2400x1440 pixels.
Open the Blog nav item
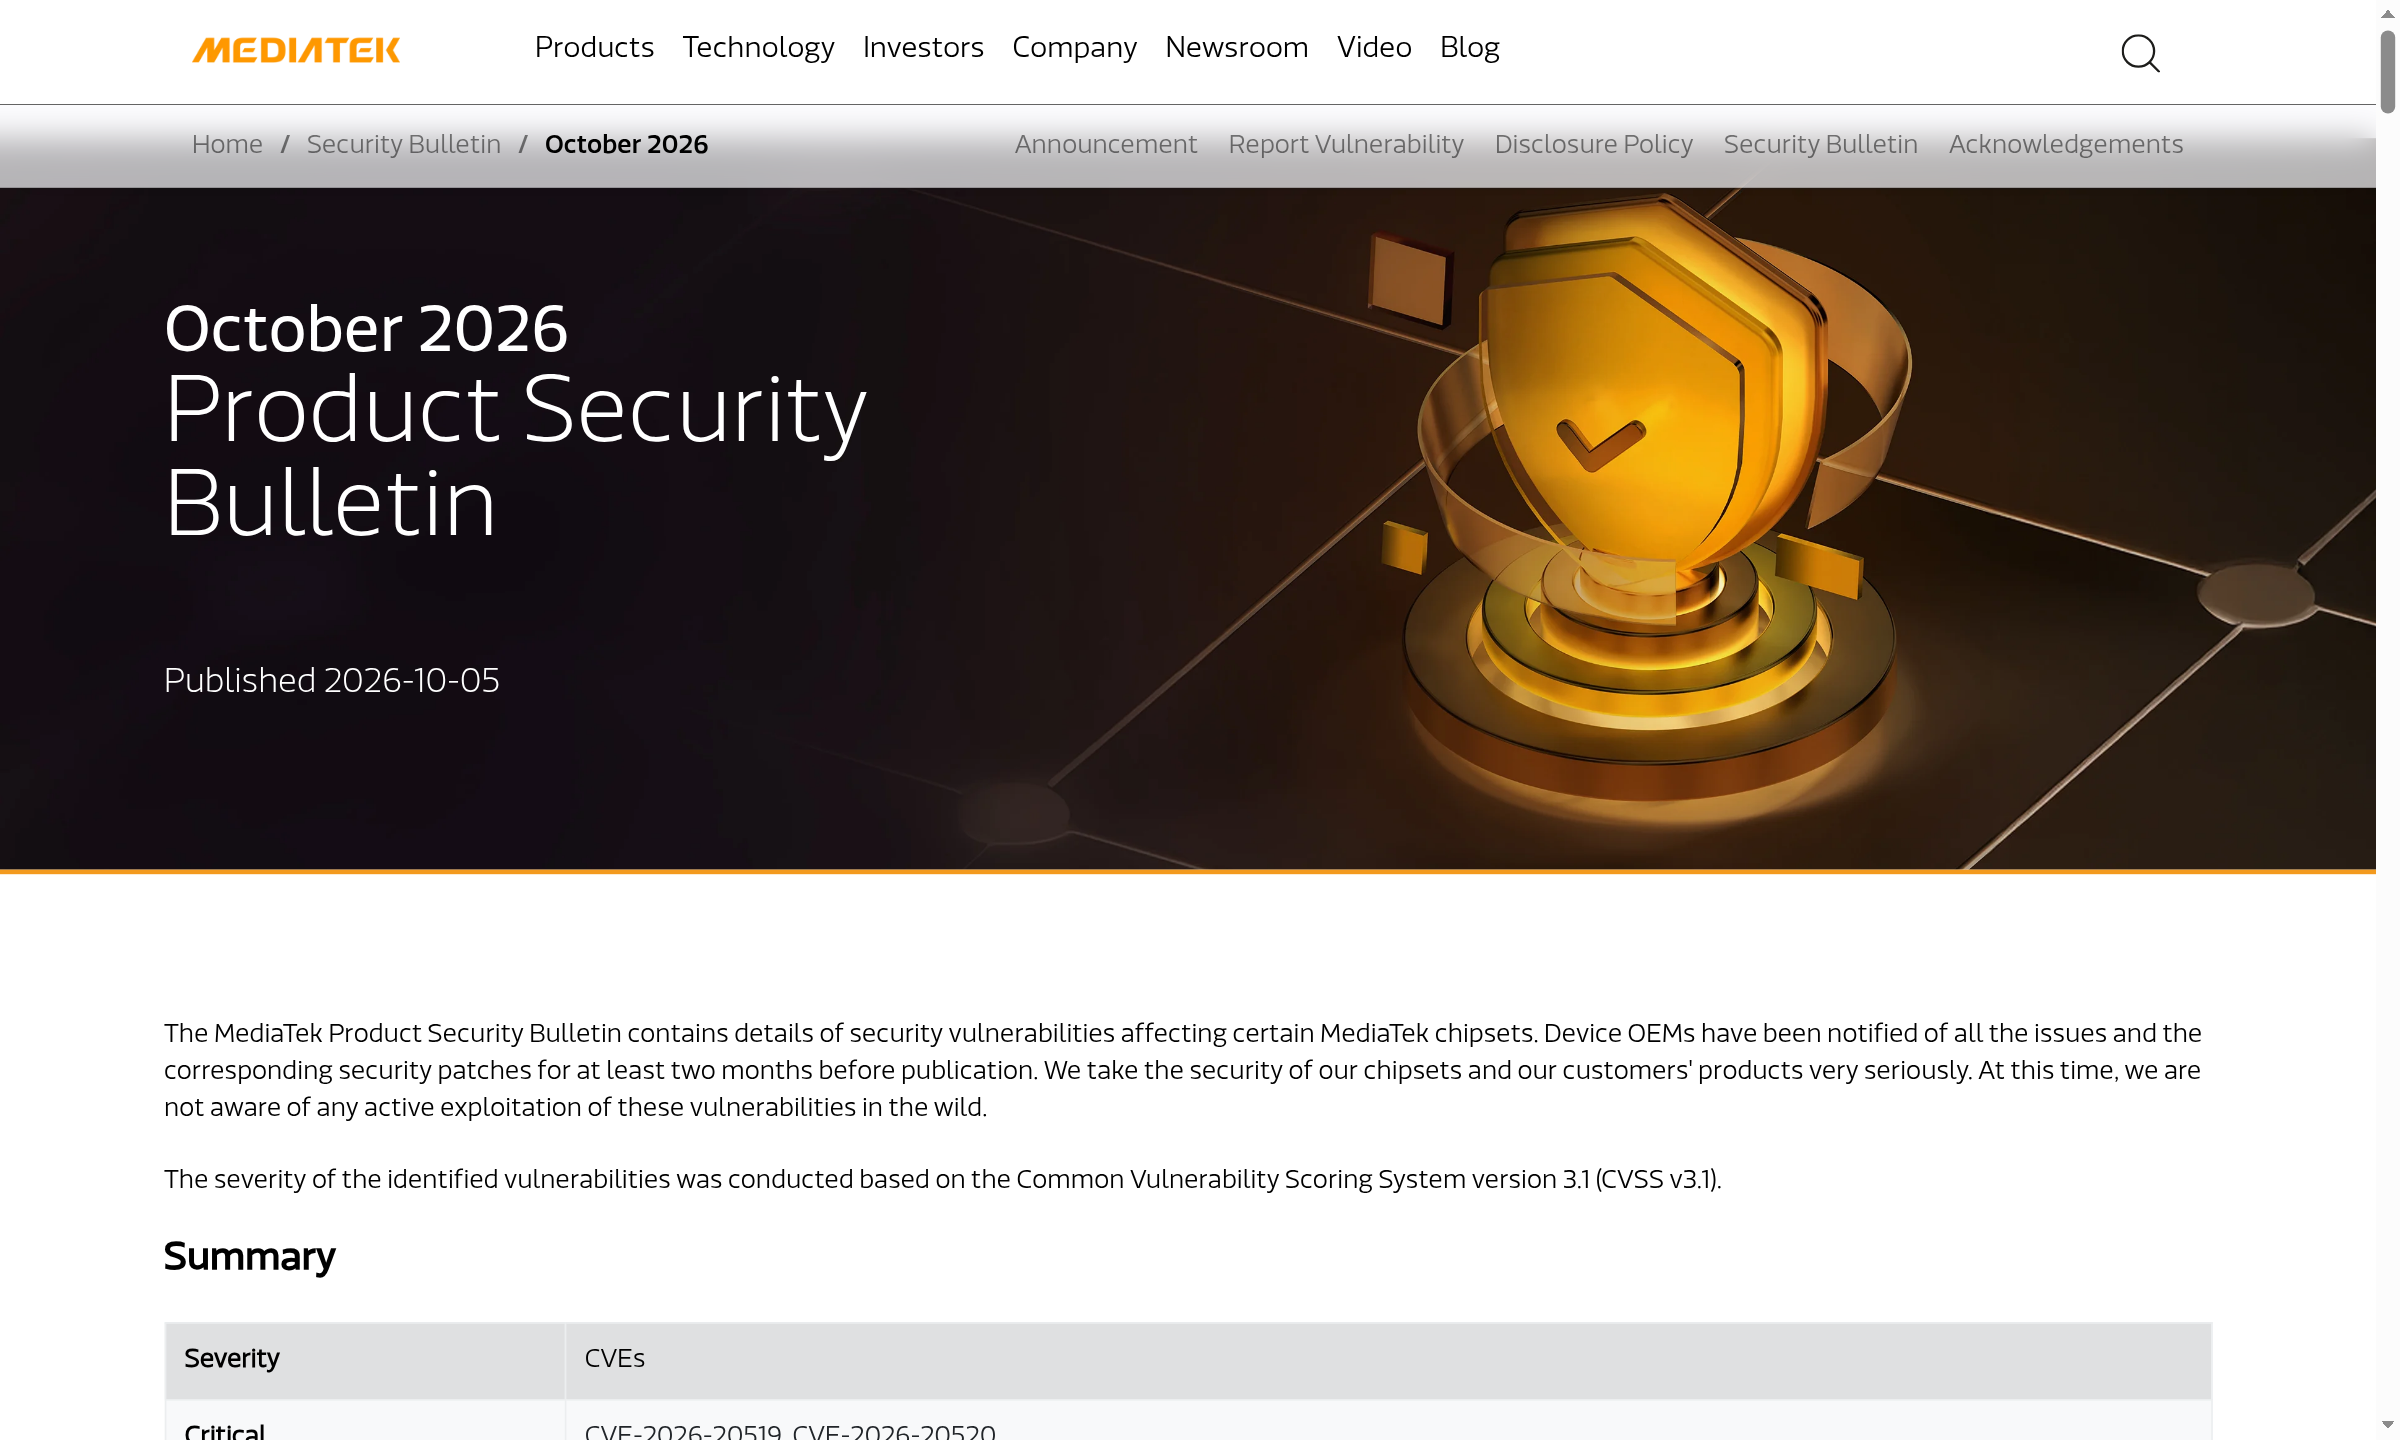(1470, 47)
